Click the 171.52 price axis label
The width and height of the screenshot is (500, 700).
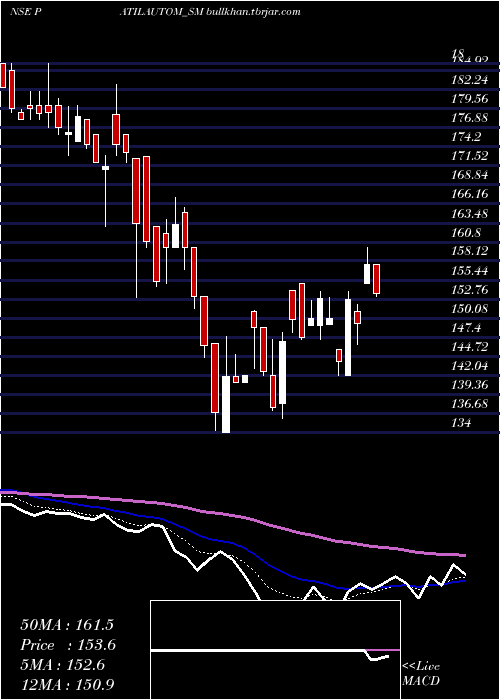point(471,156)
